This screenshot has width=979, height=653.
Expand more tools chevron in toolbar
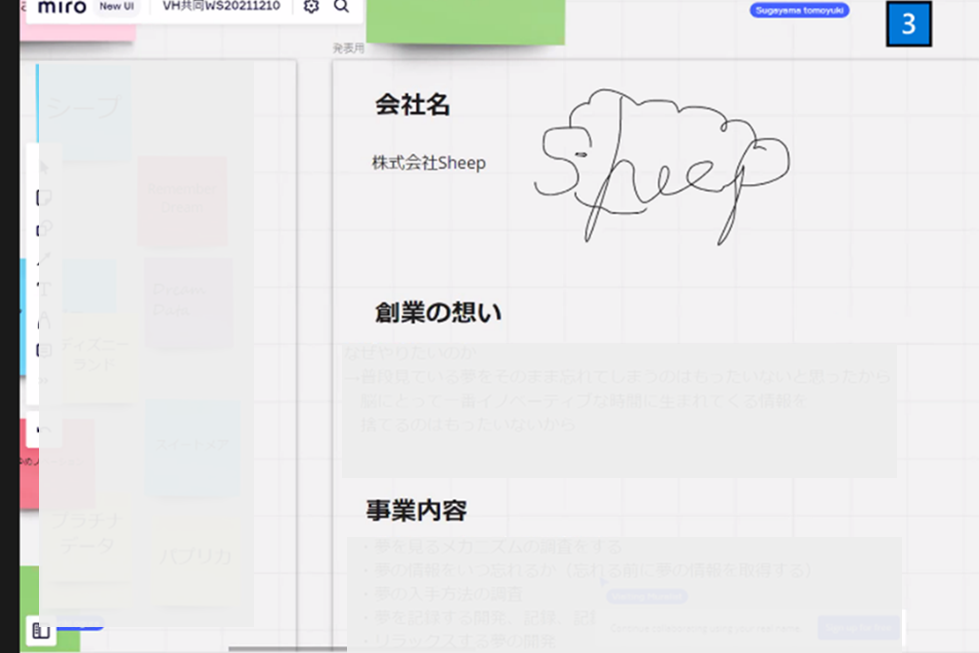pos(44,380)
